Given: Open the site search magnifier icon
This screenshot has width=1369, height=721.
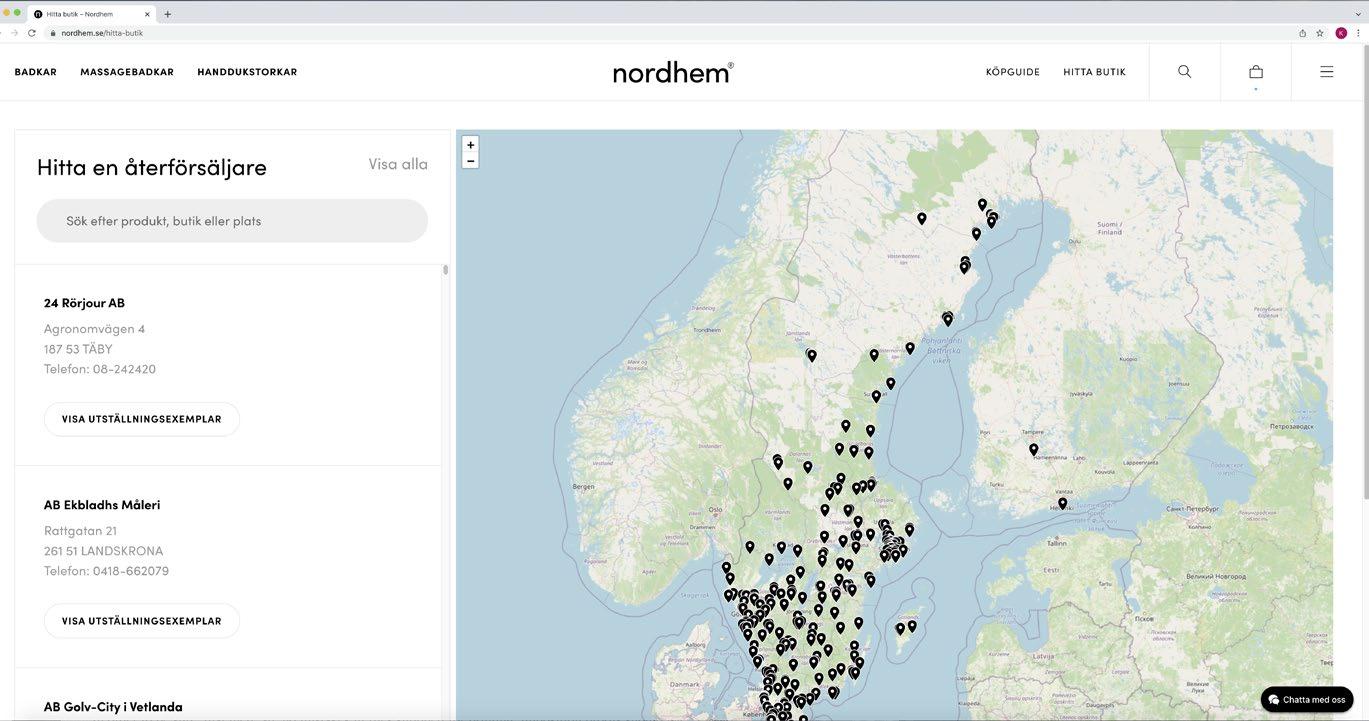Looking at the screenshot, I should tap(1184, 72).
